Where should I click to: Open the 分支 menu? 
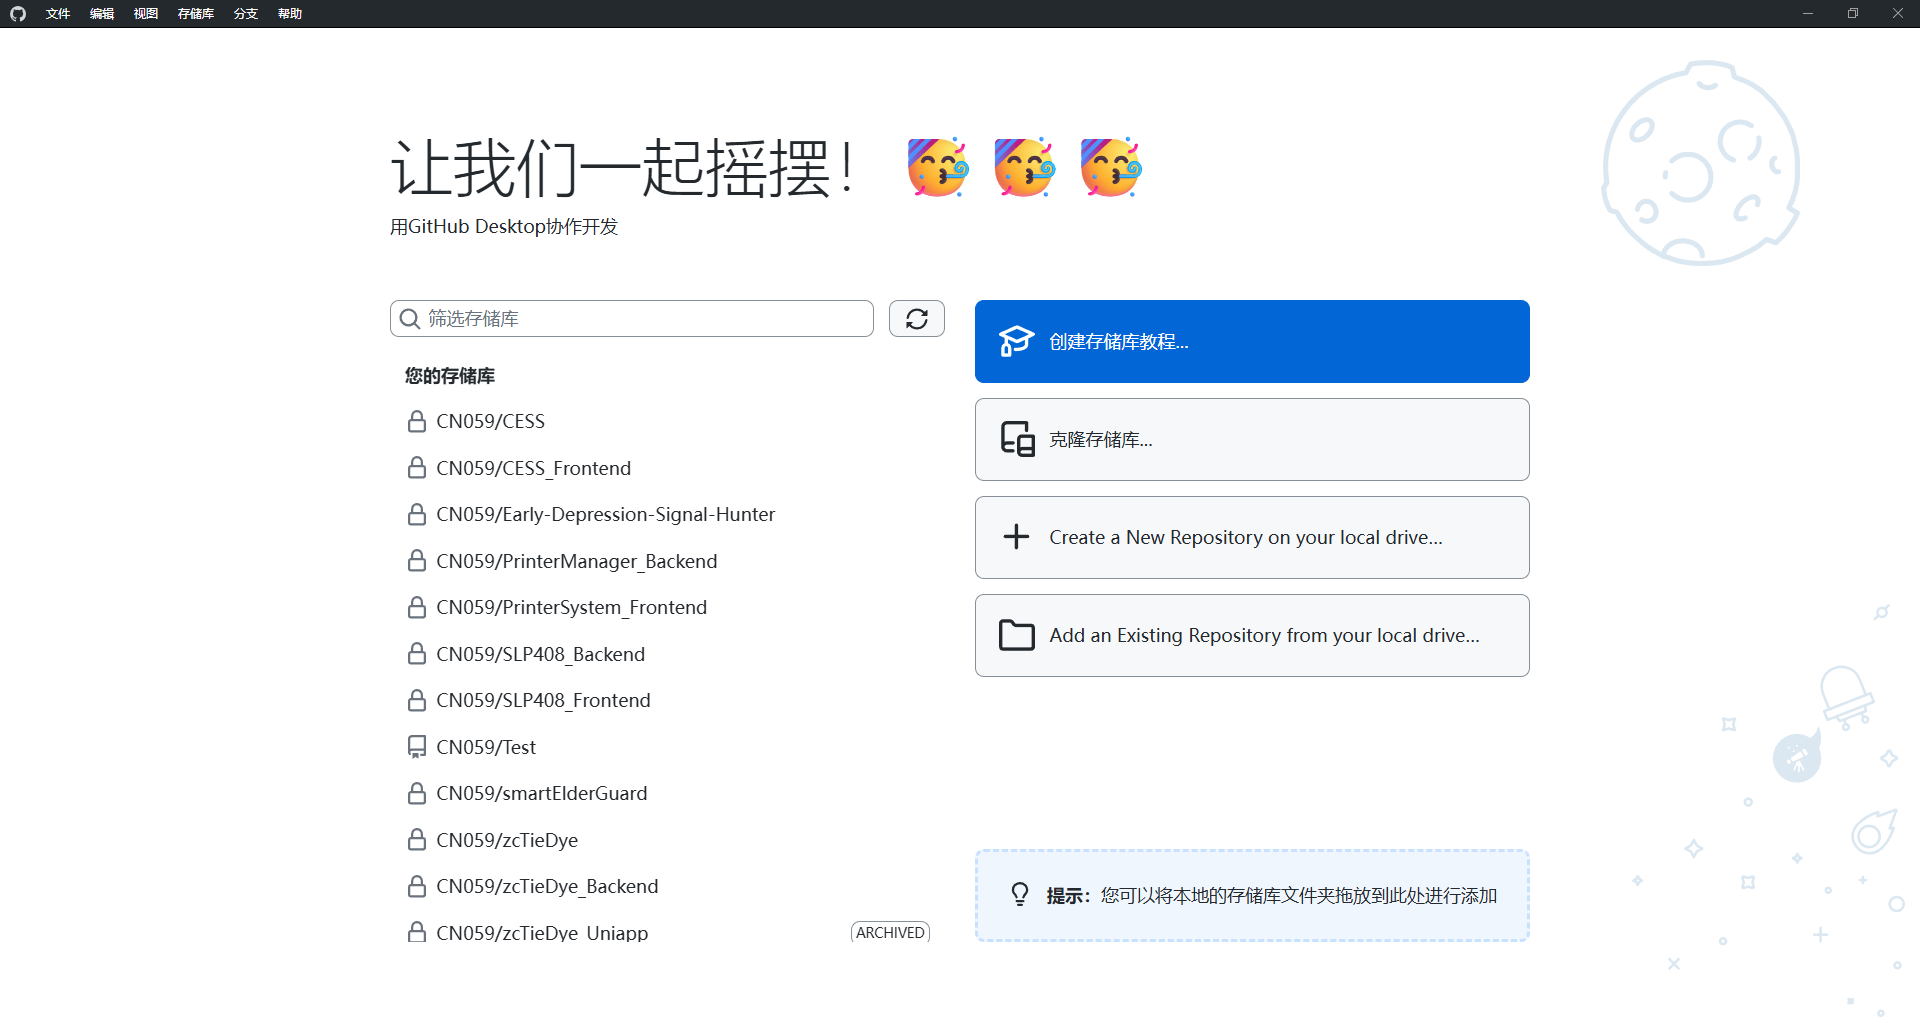click(245, 14)
